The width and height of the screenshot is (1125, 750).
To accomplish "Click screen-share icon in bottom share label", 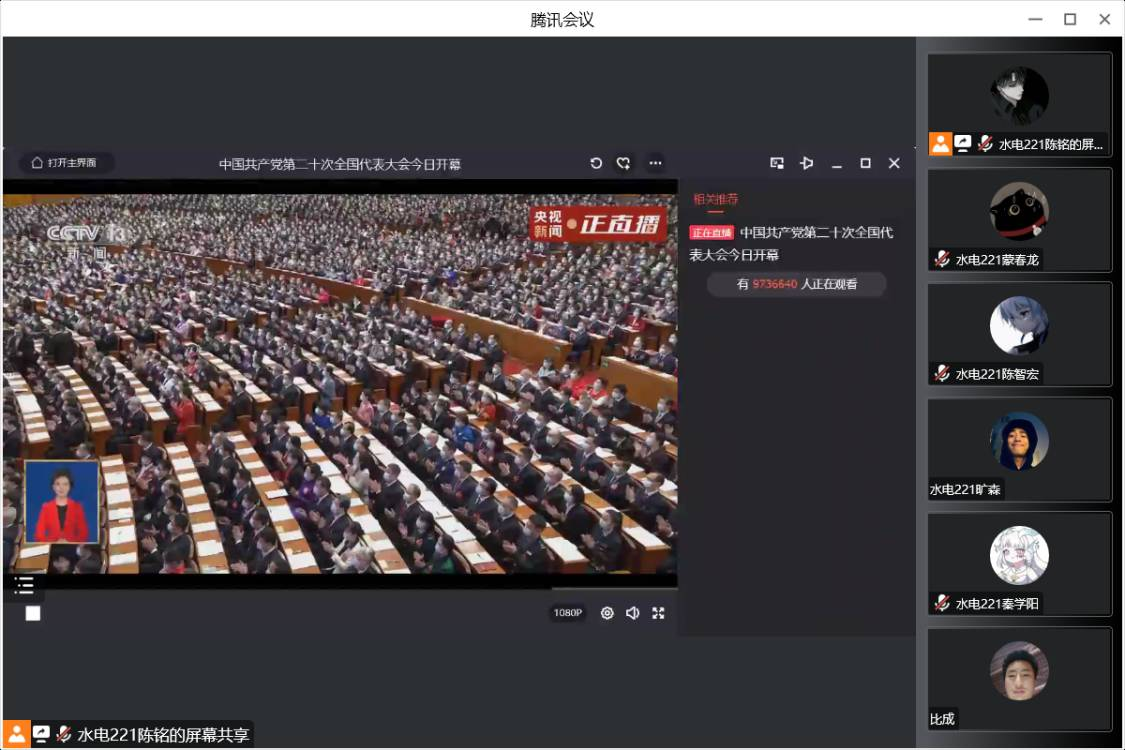I will [41, 733].
